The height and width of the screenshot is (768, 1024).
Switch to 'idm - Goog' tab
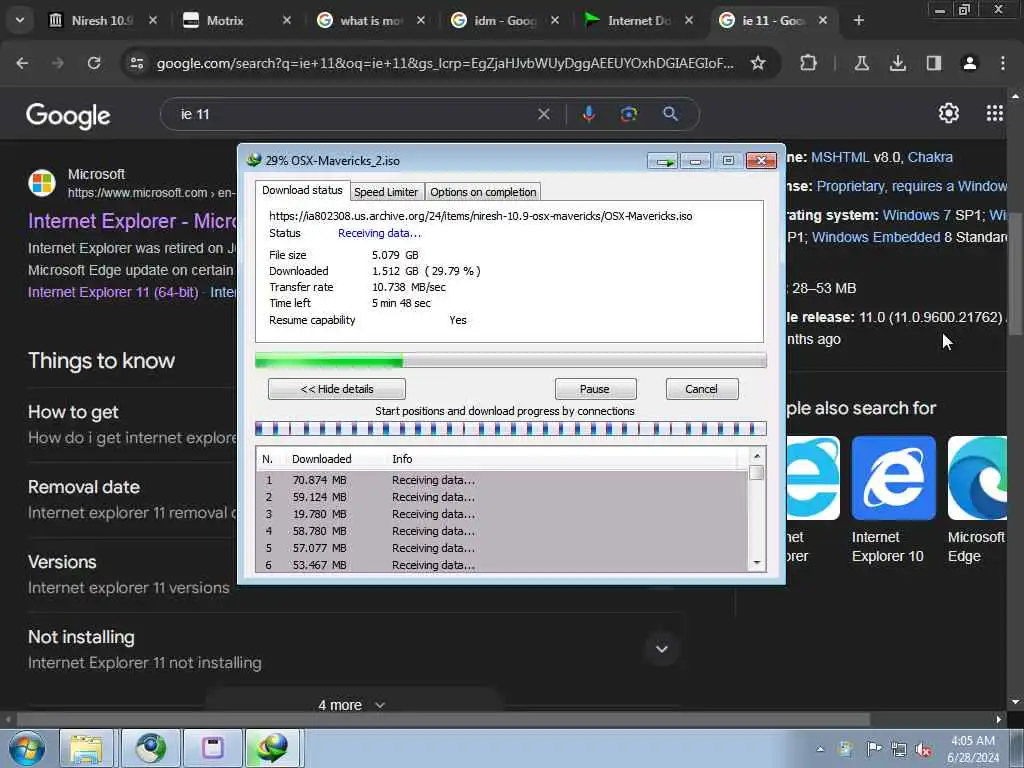click(x=505, y=21)
